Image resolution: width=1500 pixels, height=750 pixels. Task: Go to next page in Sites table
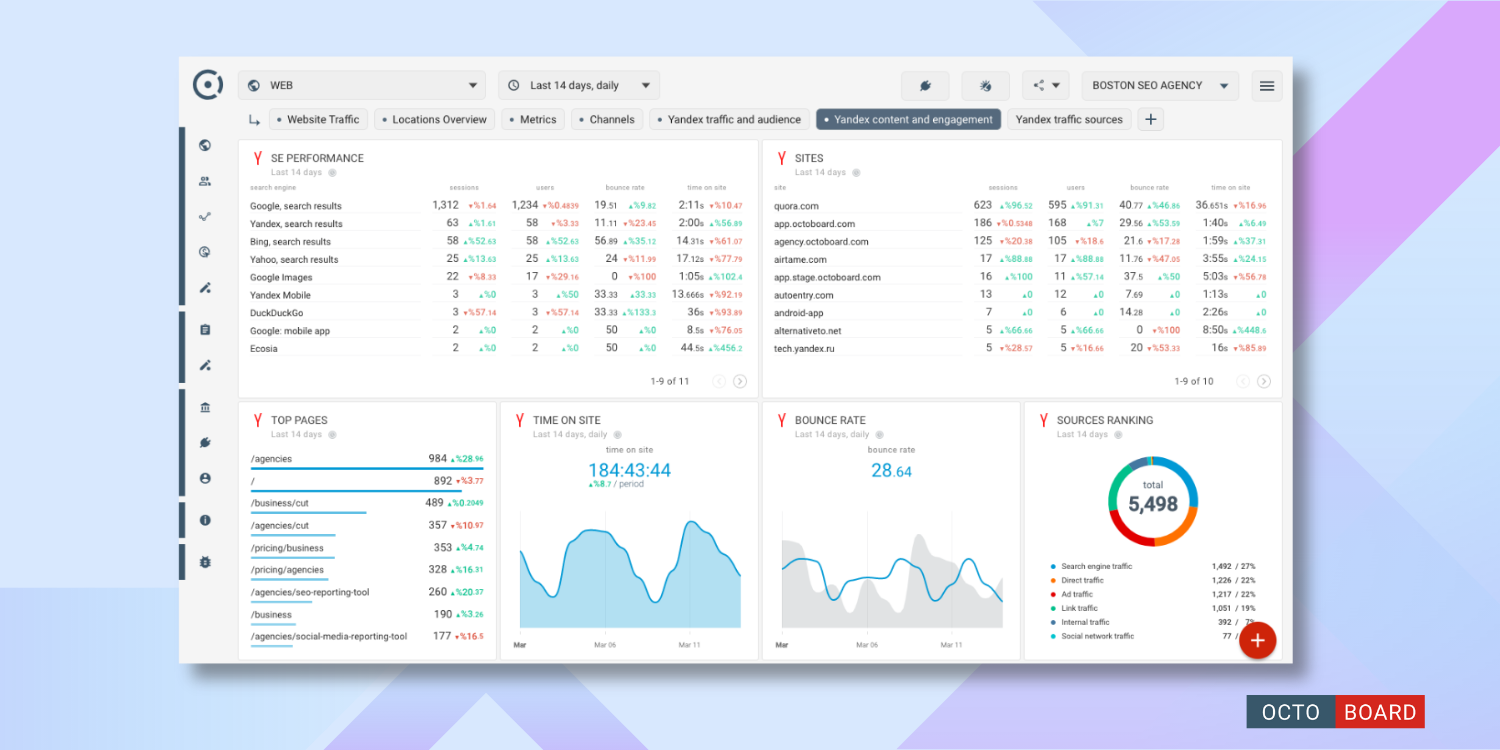coord(1264,381)
